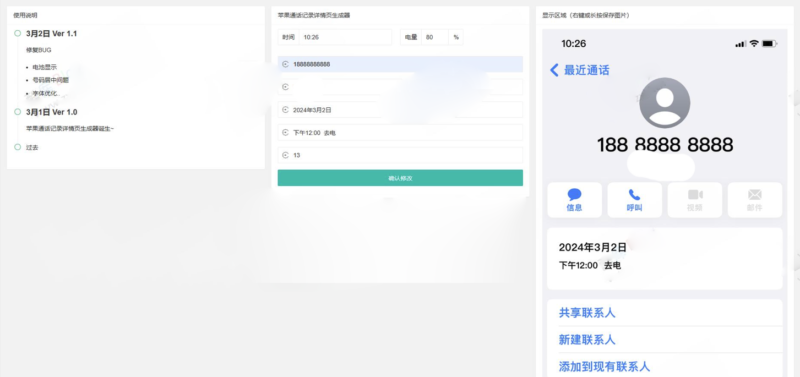
Task: Click the 电量 input showing 80
Action: tap(435, 37)
